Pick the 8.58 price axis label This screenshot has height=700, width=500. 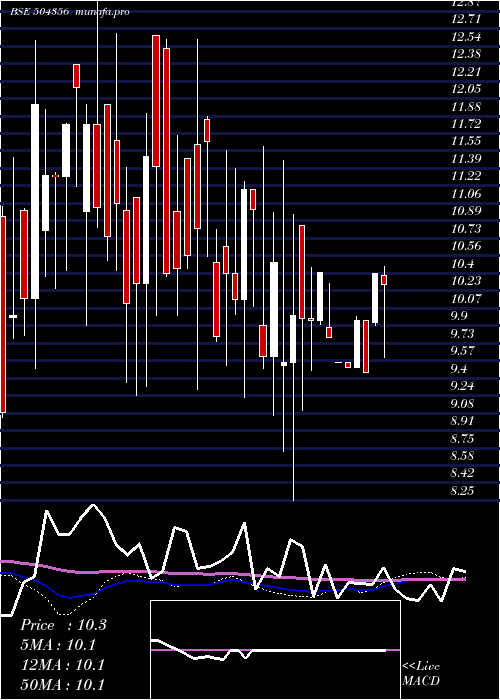pyautogui.click(x=462, y=456)
